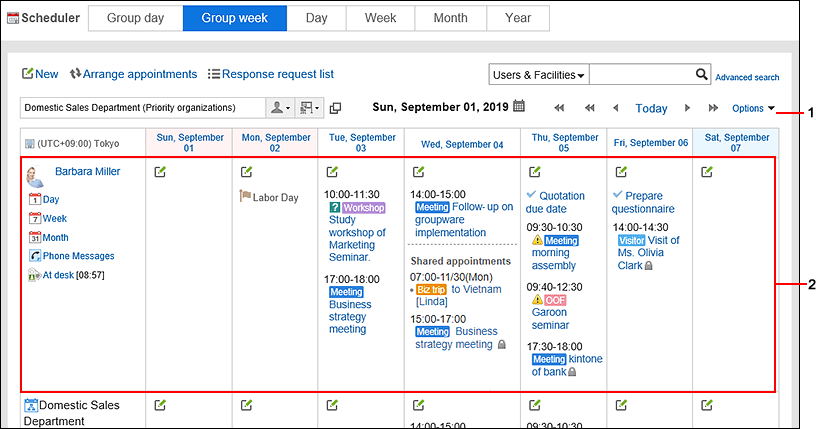Add appointment on Barbara's Monday Sept 02
This screenshot has width=816, height=429.
click(247, 172)
